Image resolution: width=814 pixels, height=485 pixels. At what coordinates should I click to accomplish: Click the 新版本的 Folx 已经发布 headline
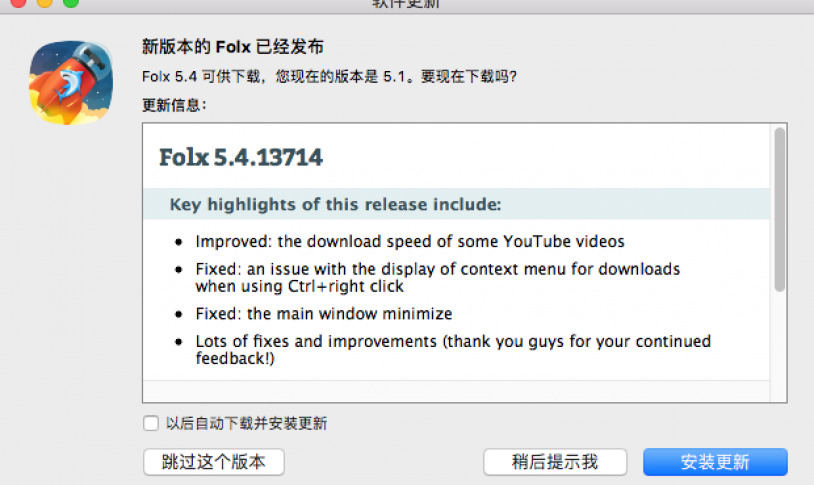(x=233, y=47)
